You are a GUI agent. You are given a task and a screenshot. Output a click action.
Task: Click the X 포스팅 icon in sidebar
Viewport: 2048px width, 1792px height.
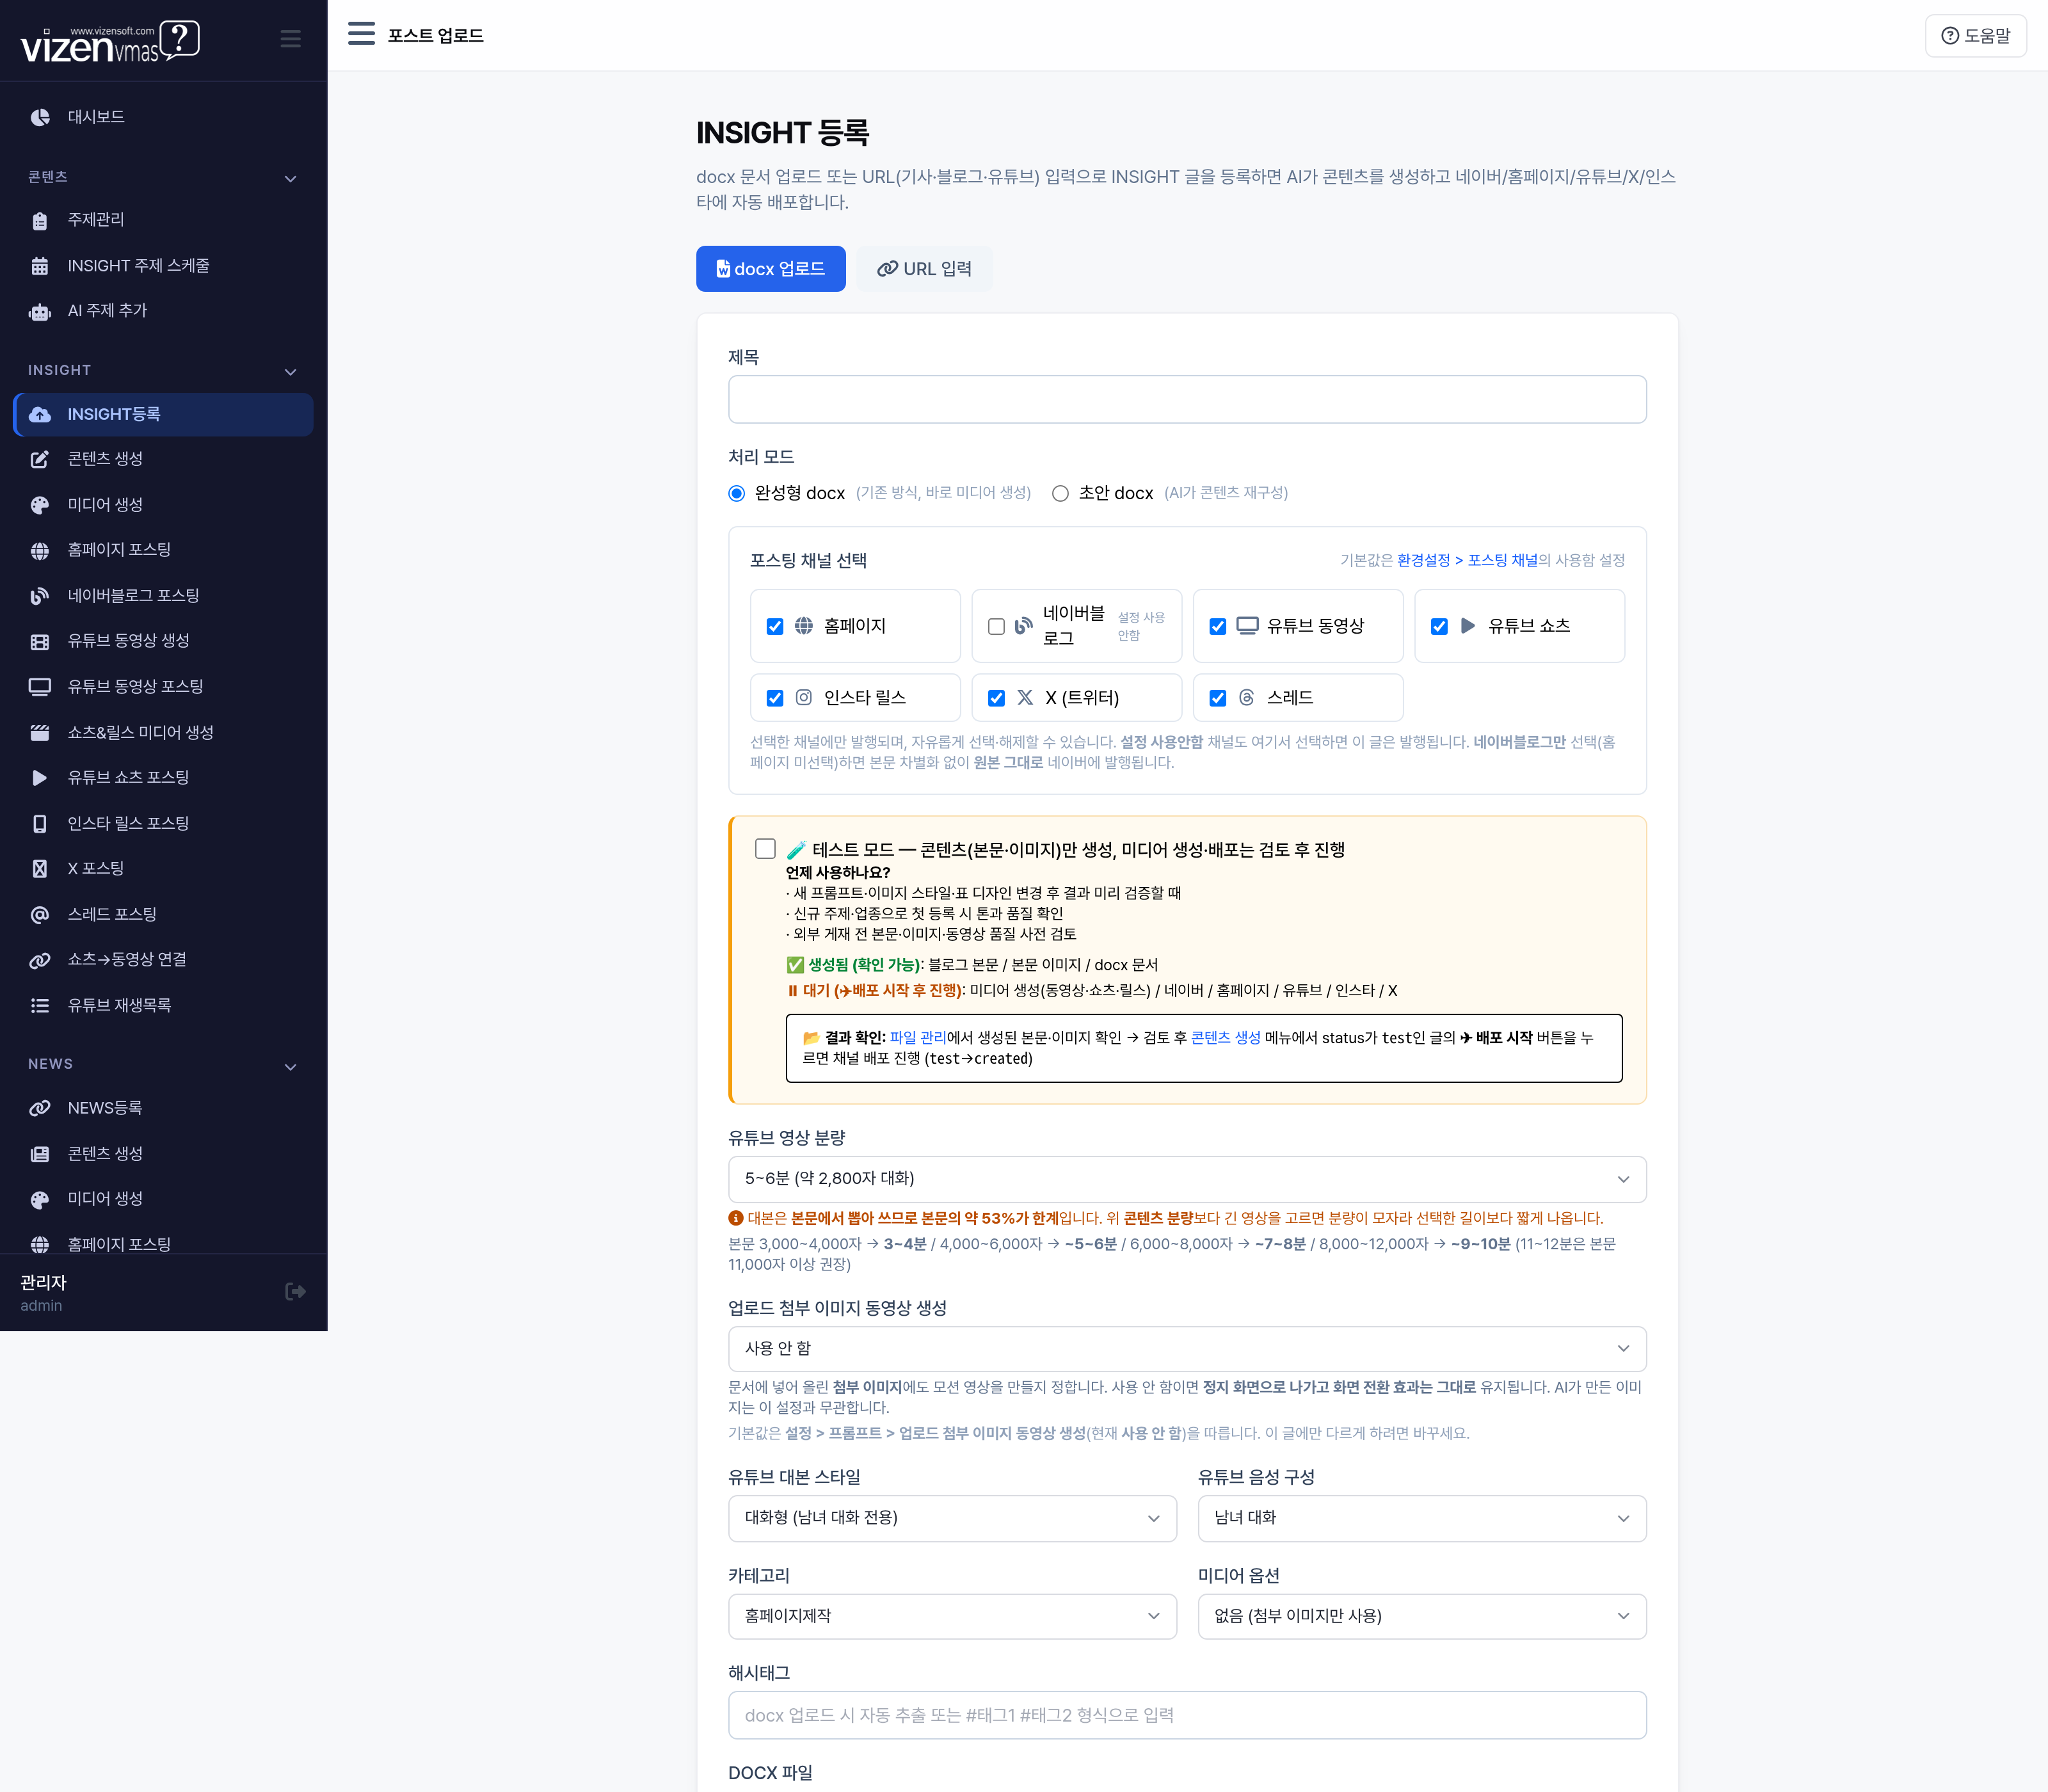click(40, 869)
